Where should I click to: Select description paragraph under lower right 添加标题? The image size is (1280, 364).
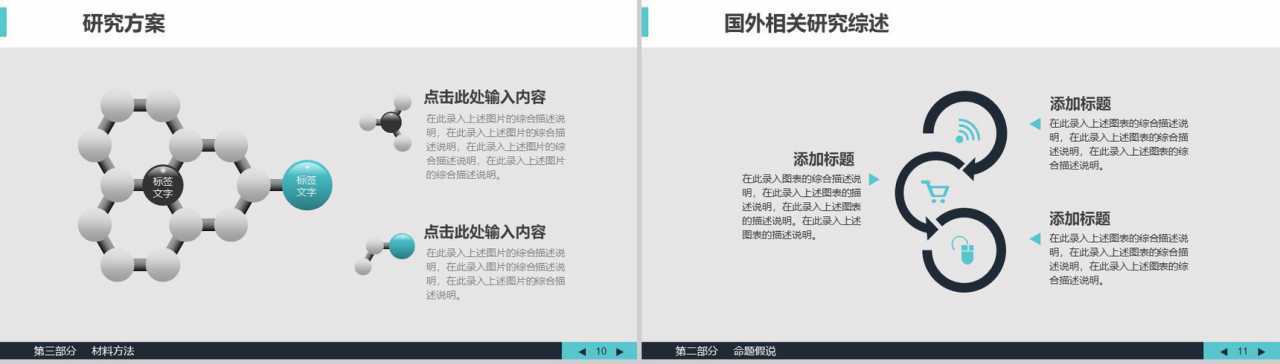(1118, 260)
